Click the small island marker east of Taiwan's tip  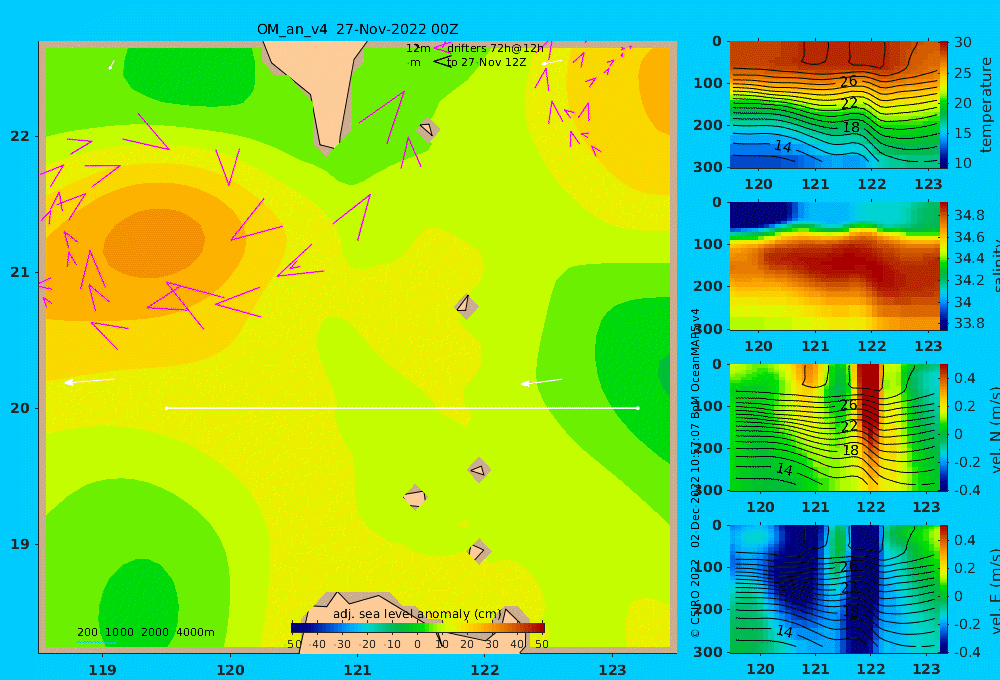tap(427, 130)
